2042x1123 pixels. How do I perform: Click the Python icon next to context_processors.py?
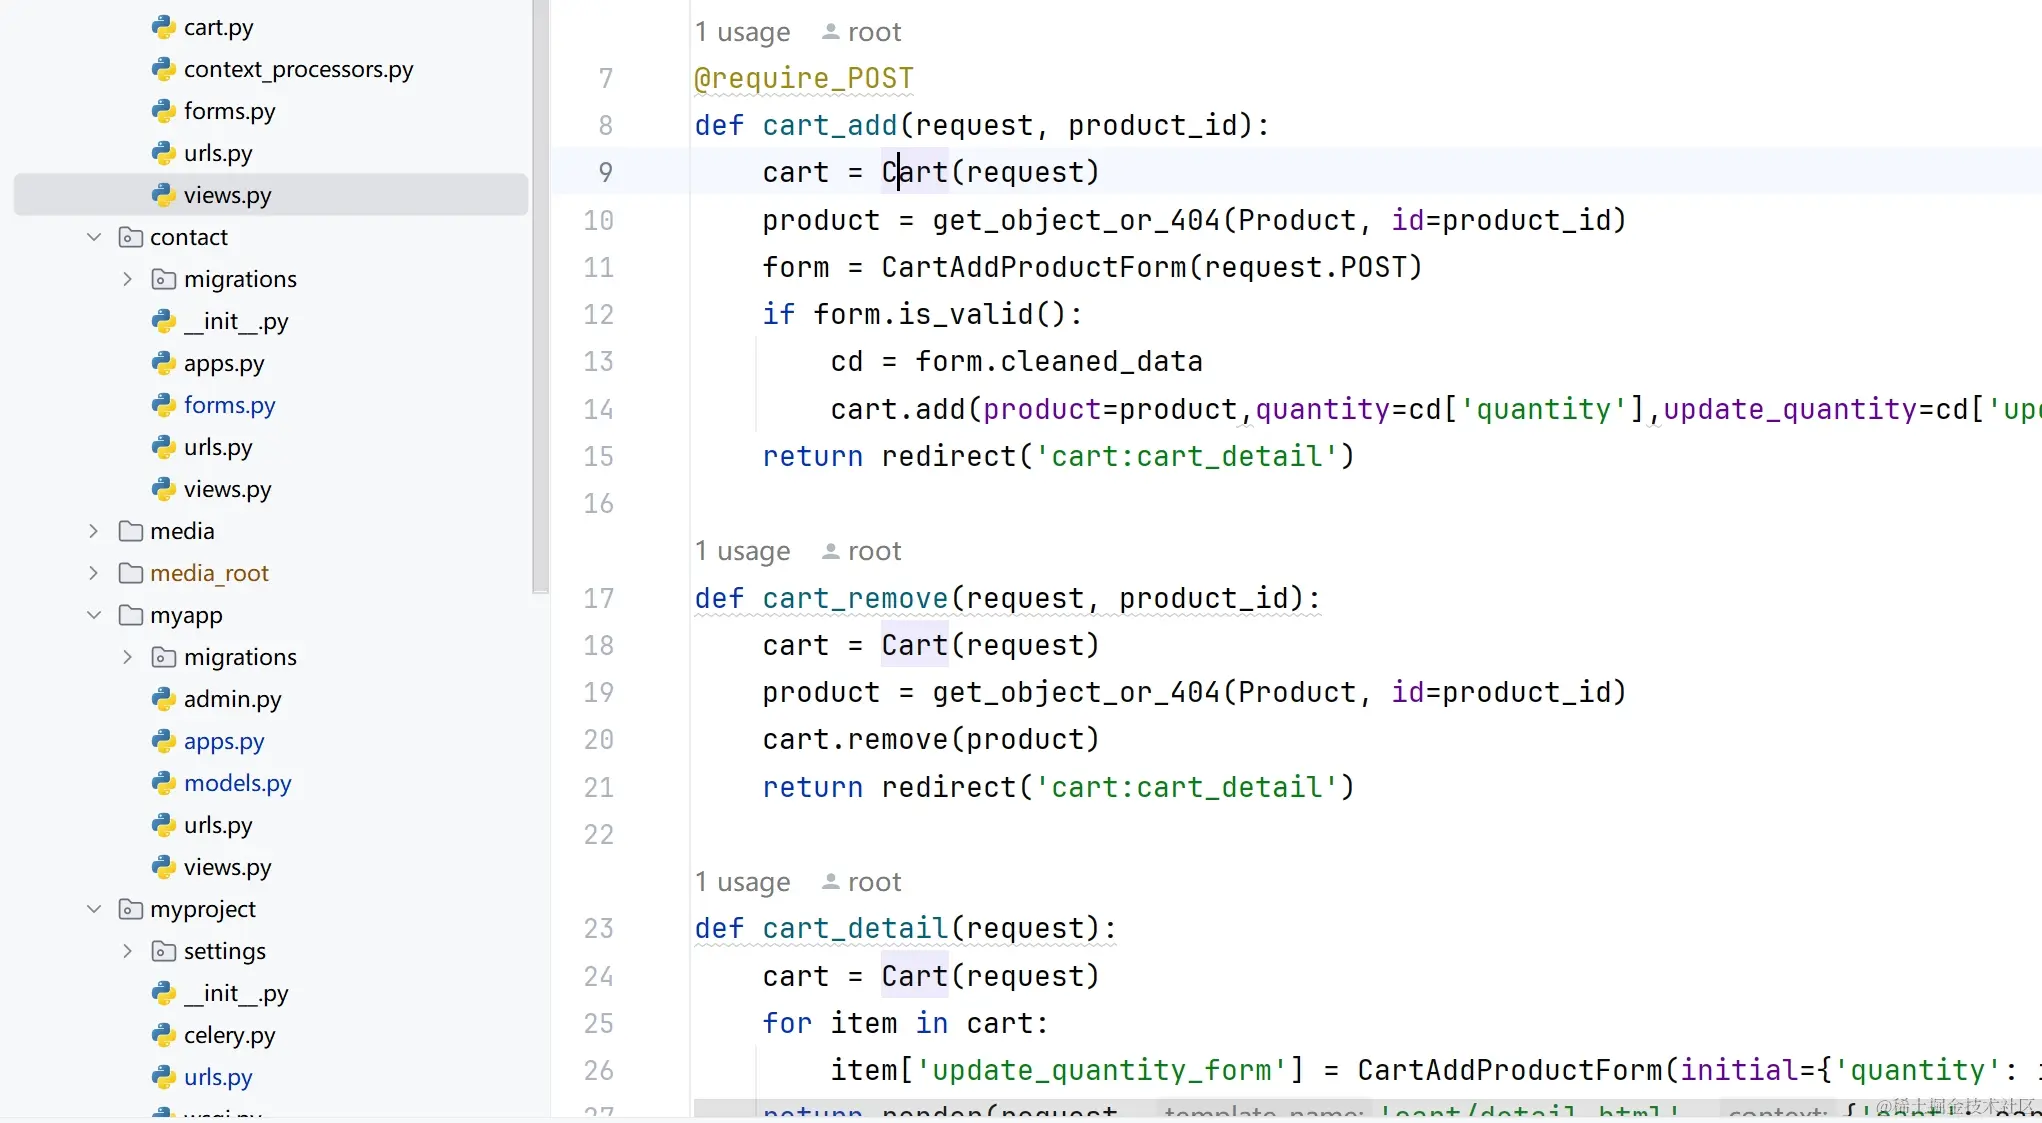[x=163, y=69]
